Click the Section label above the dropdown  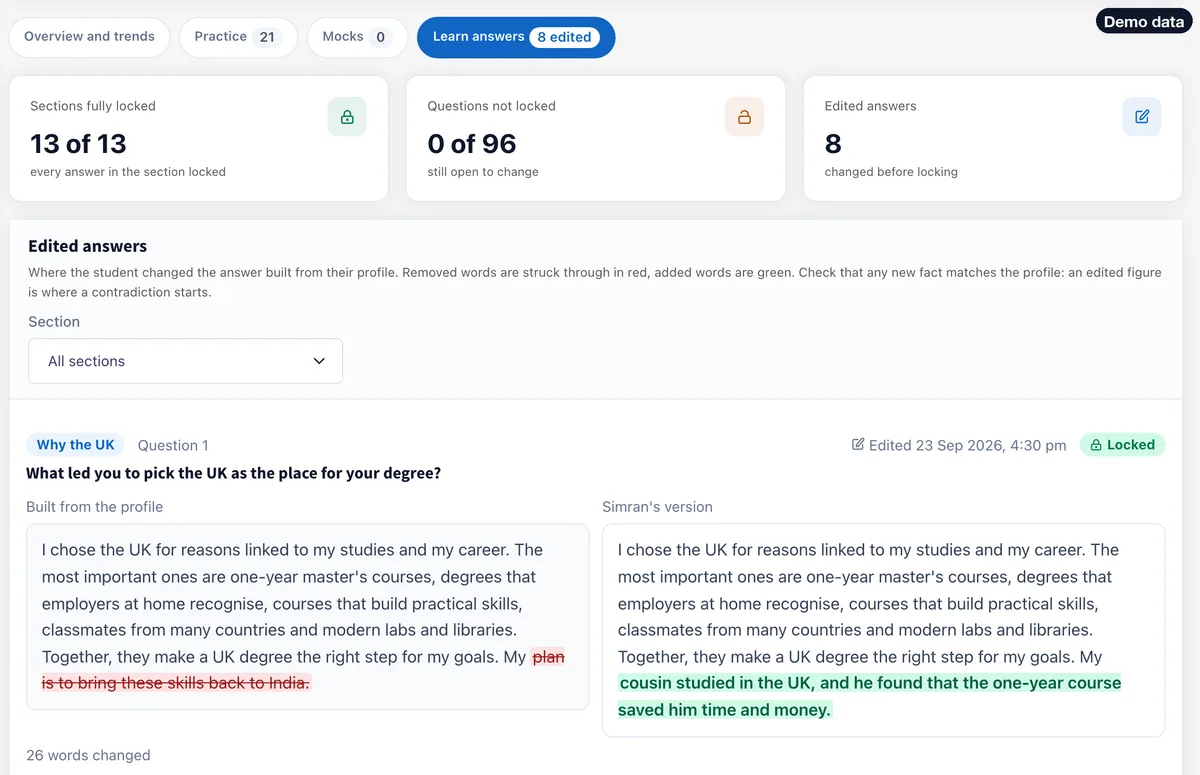54,322
